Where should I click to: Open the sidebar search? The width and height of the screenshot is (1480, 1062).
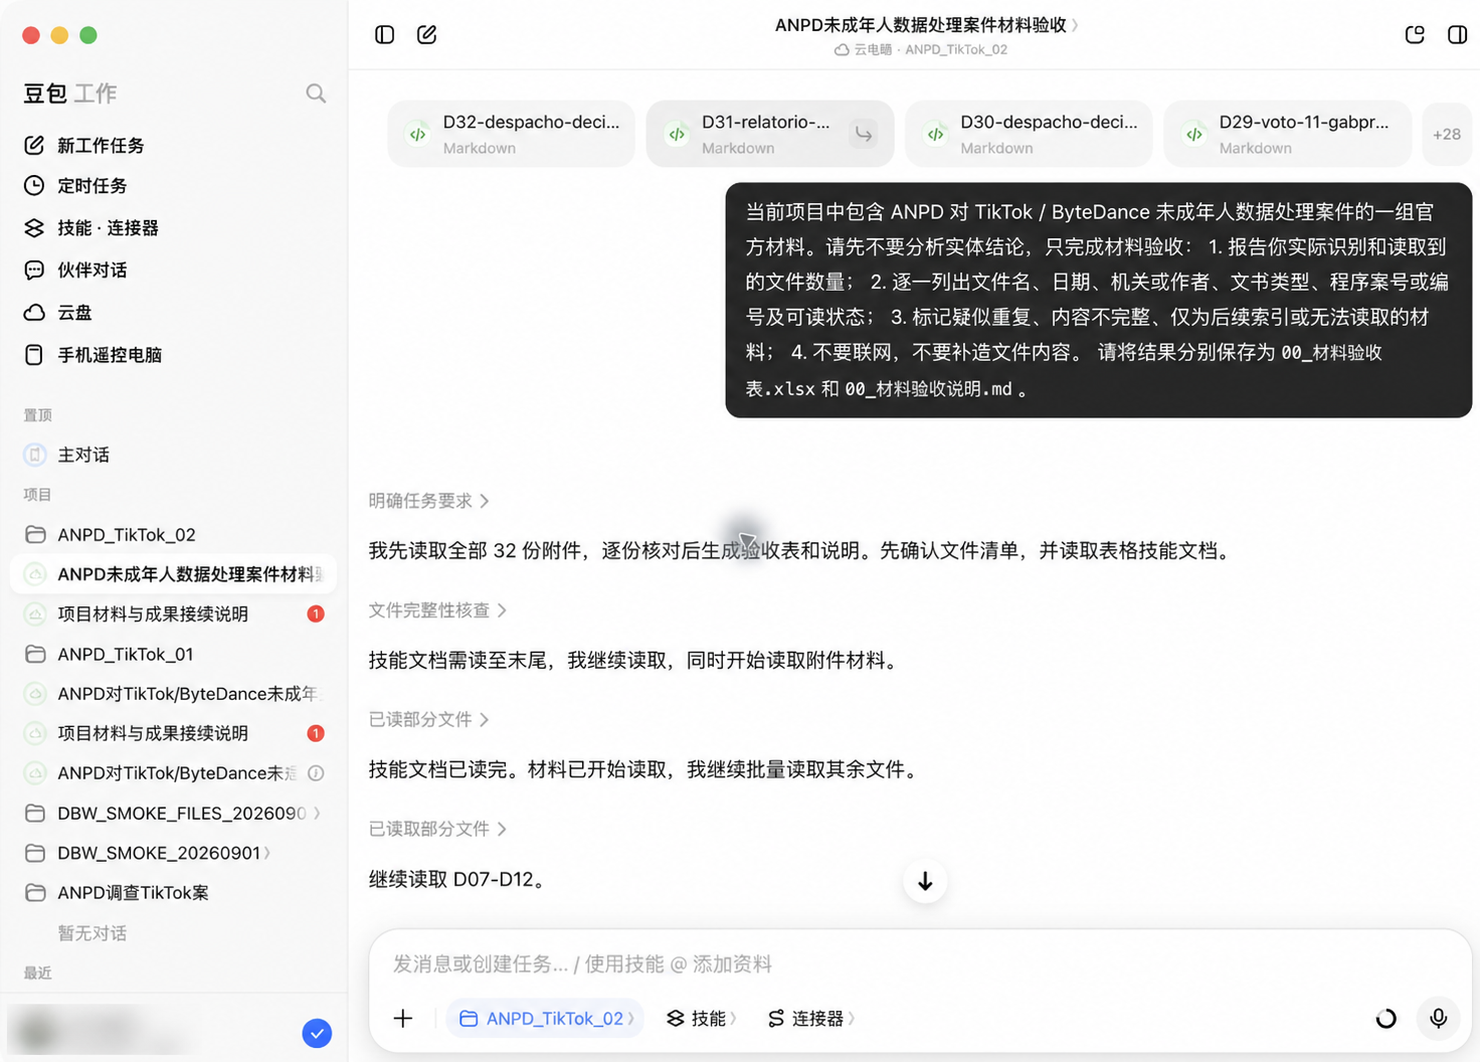click(316, 94)
